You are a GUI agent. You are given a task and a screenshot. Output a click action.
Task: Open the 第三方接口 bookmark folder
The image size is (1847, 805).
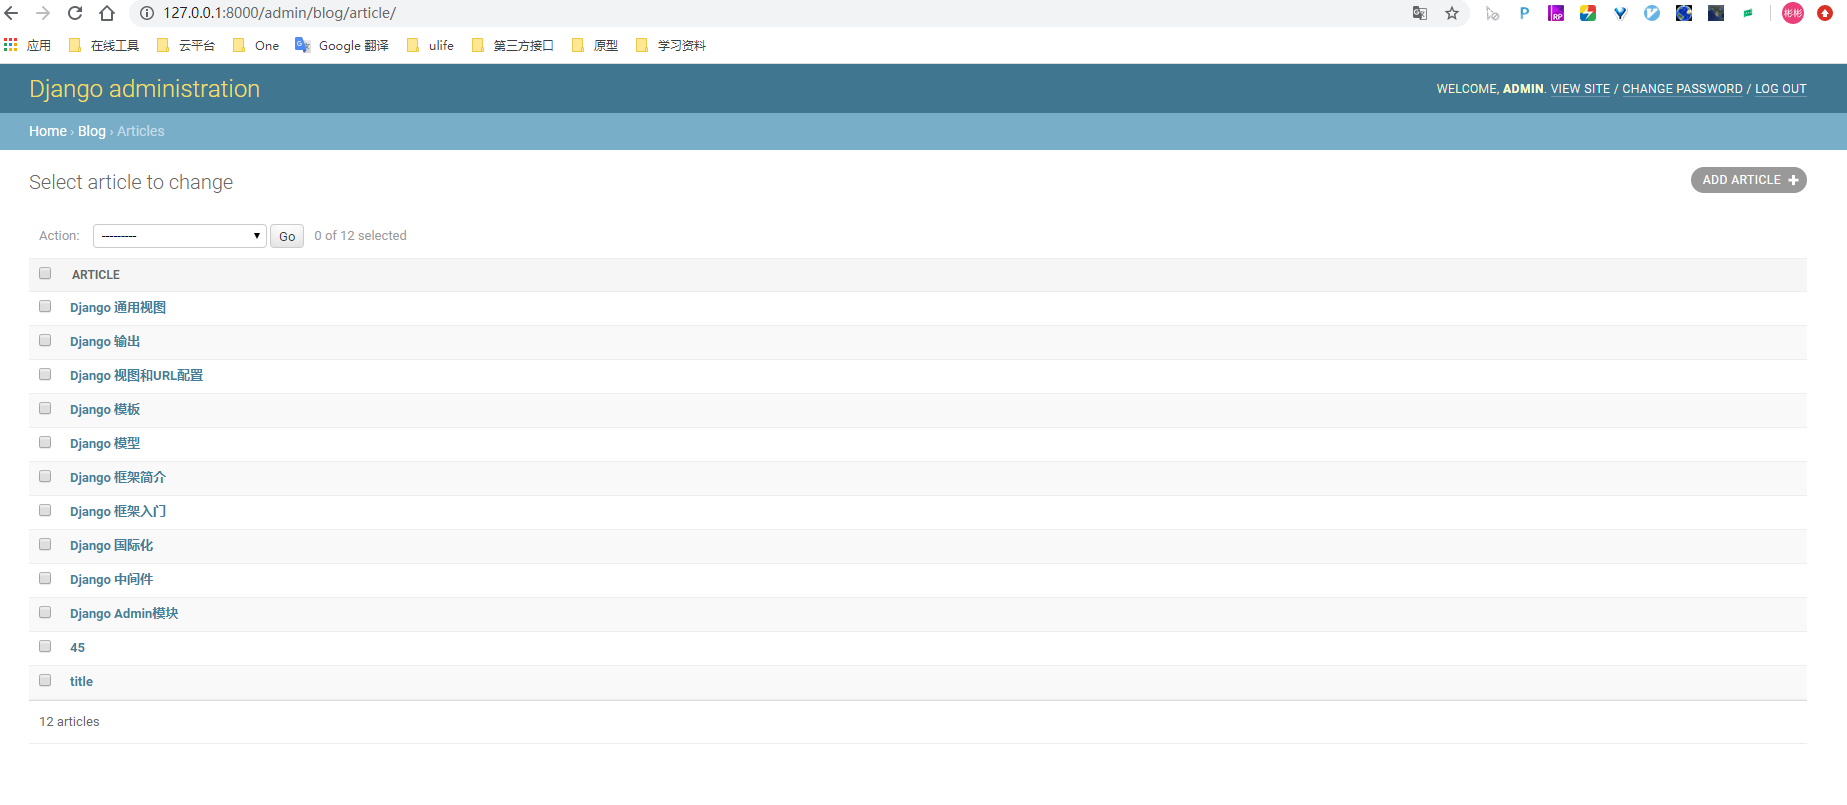coord(513,45)
